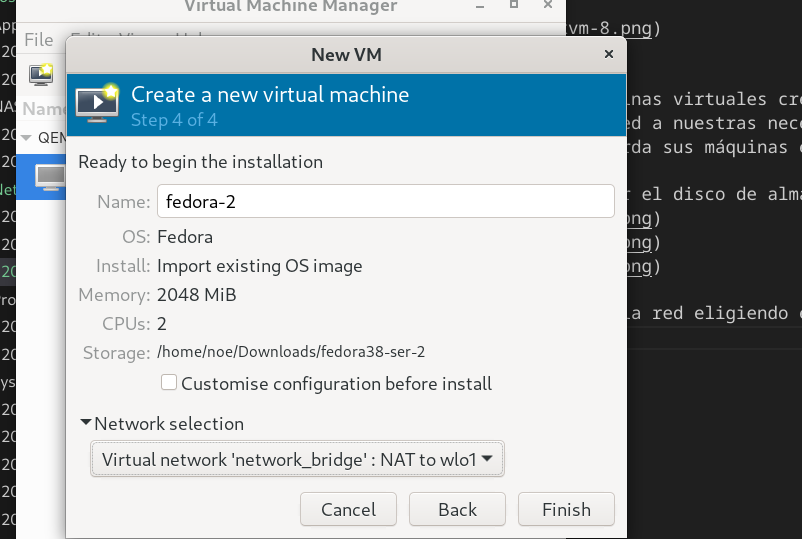Click the New VM dialog title bar
Viewport: 802px width, 539px height.
click(x=346, y=55)
